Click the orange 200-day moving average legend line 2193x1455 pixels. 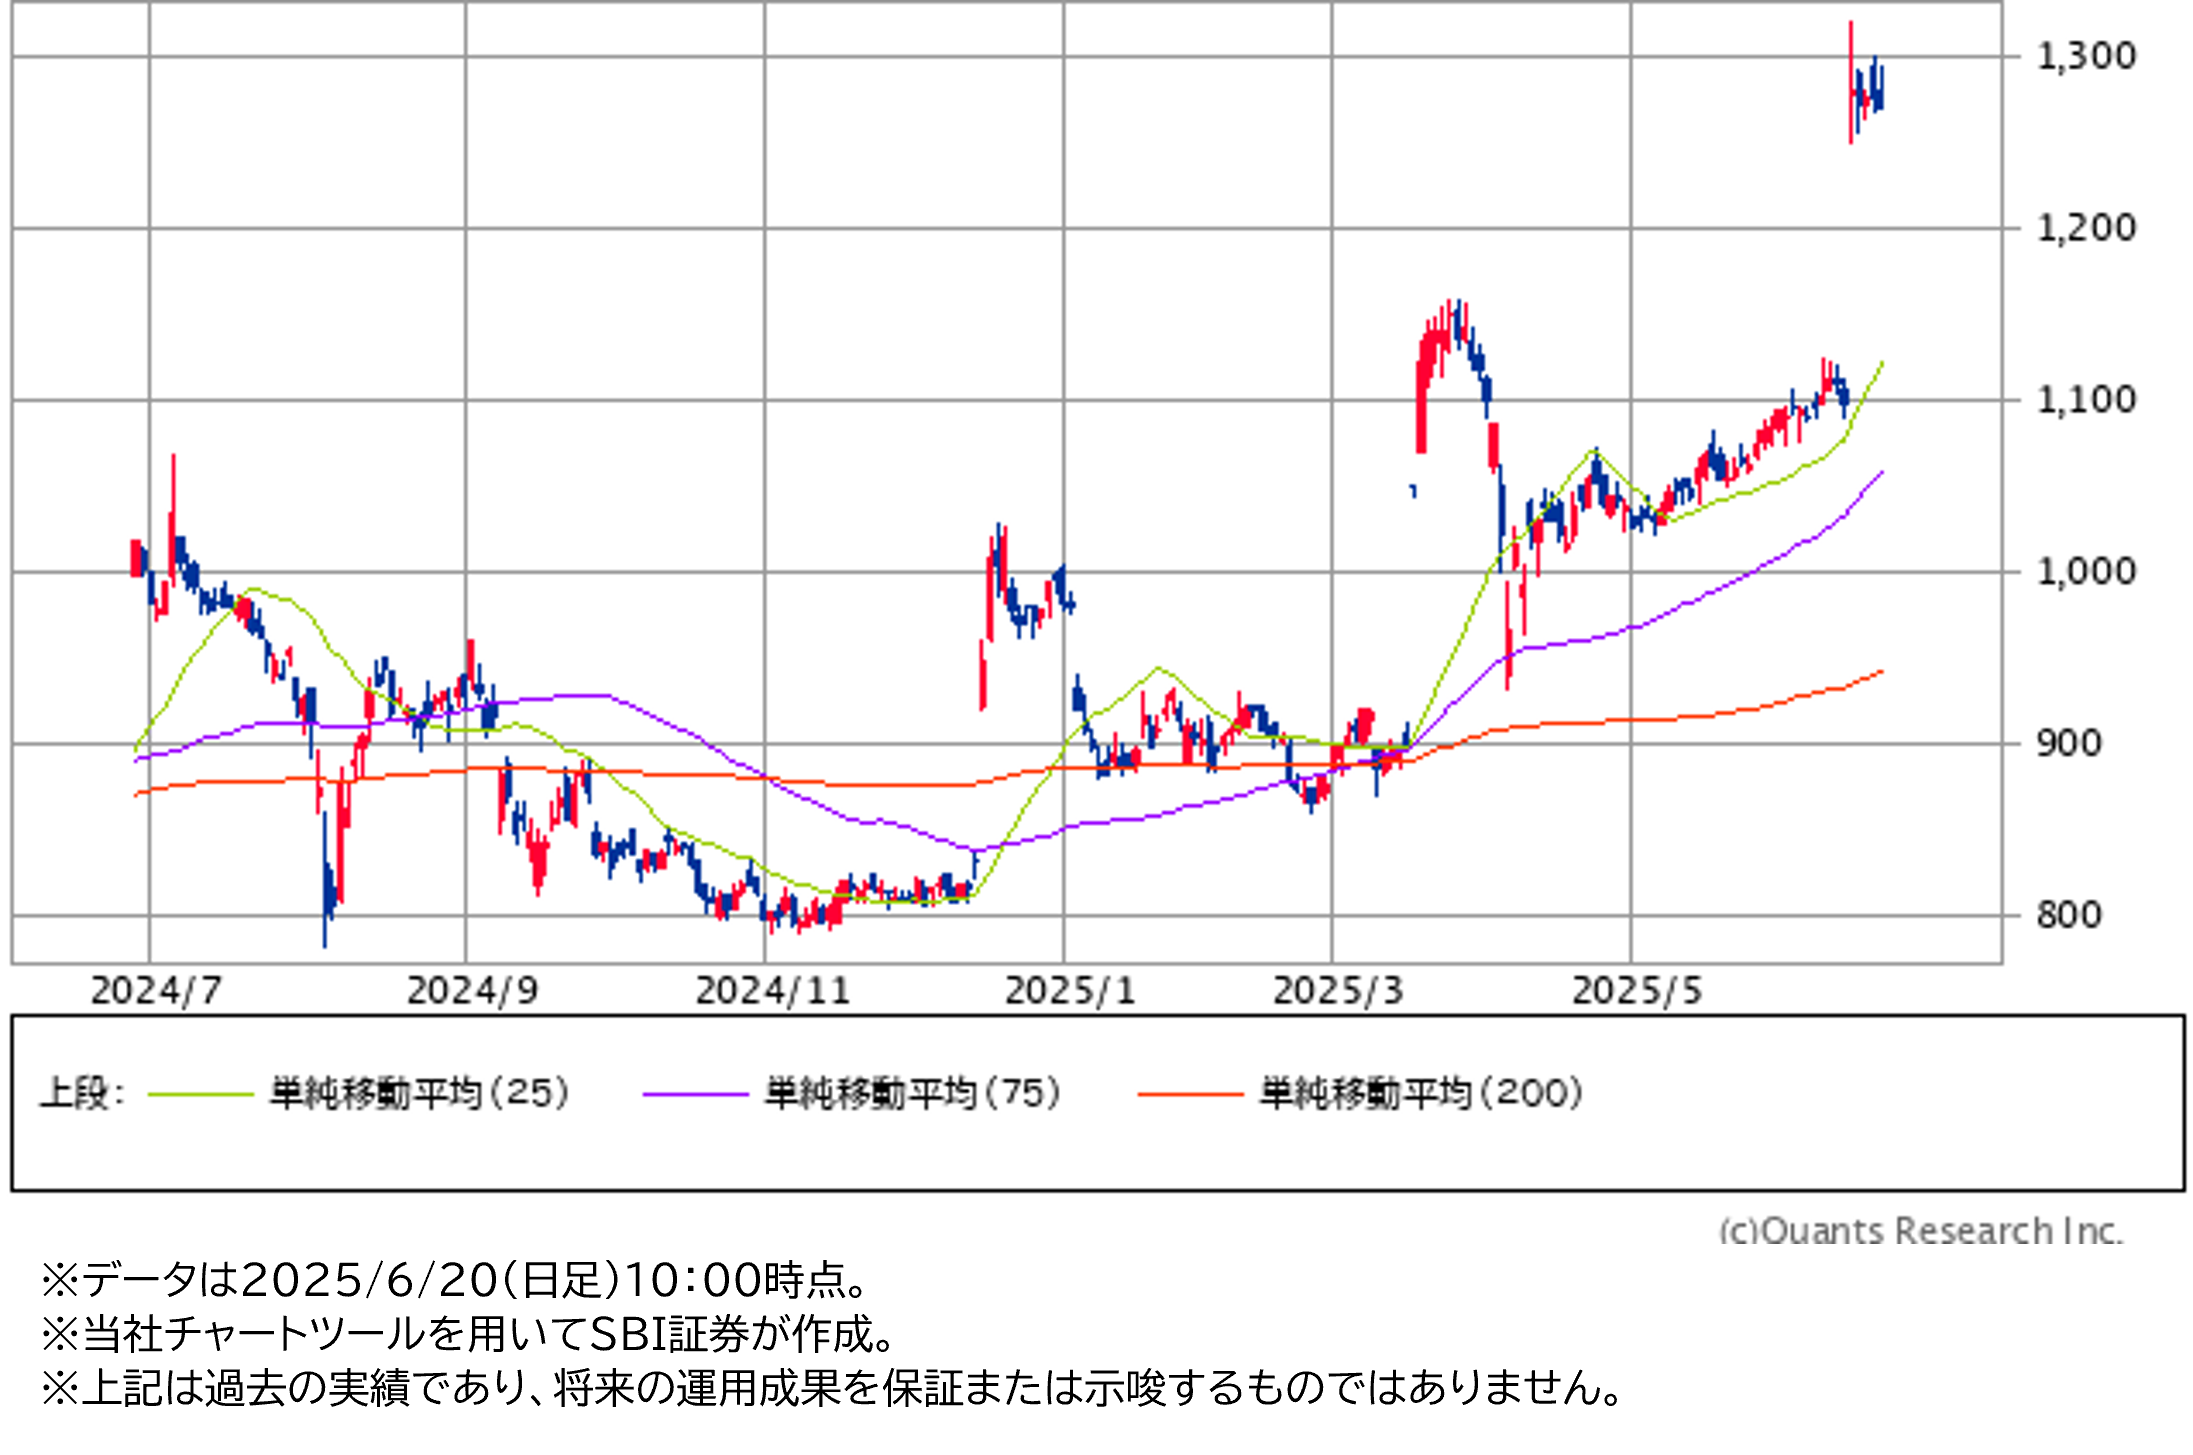1190,1095
